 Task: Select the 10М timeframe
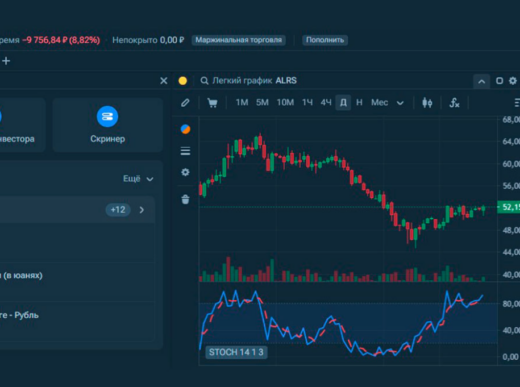pos(285,102)
